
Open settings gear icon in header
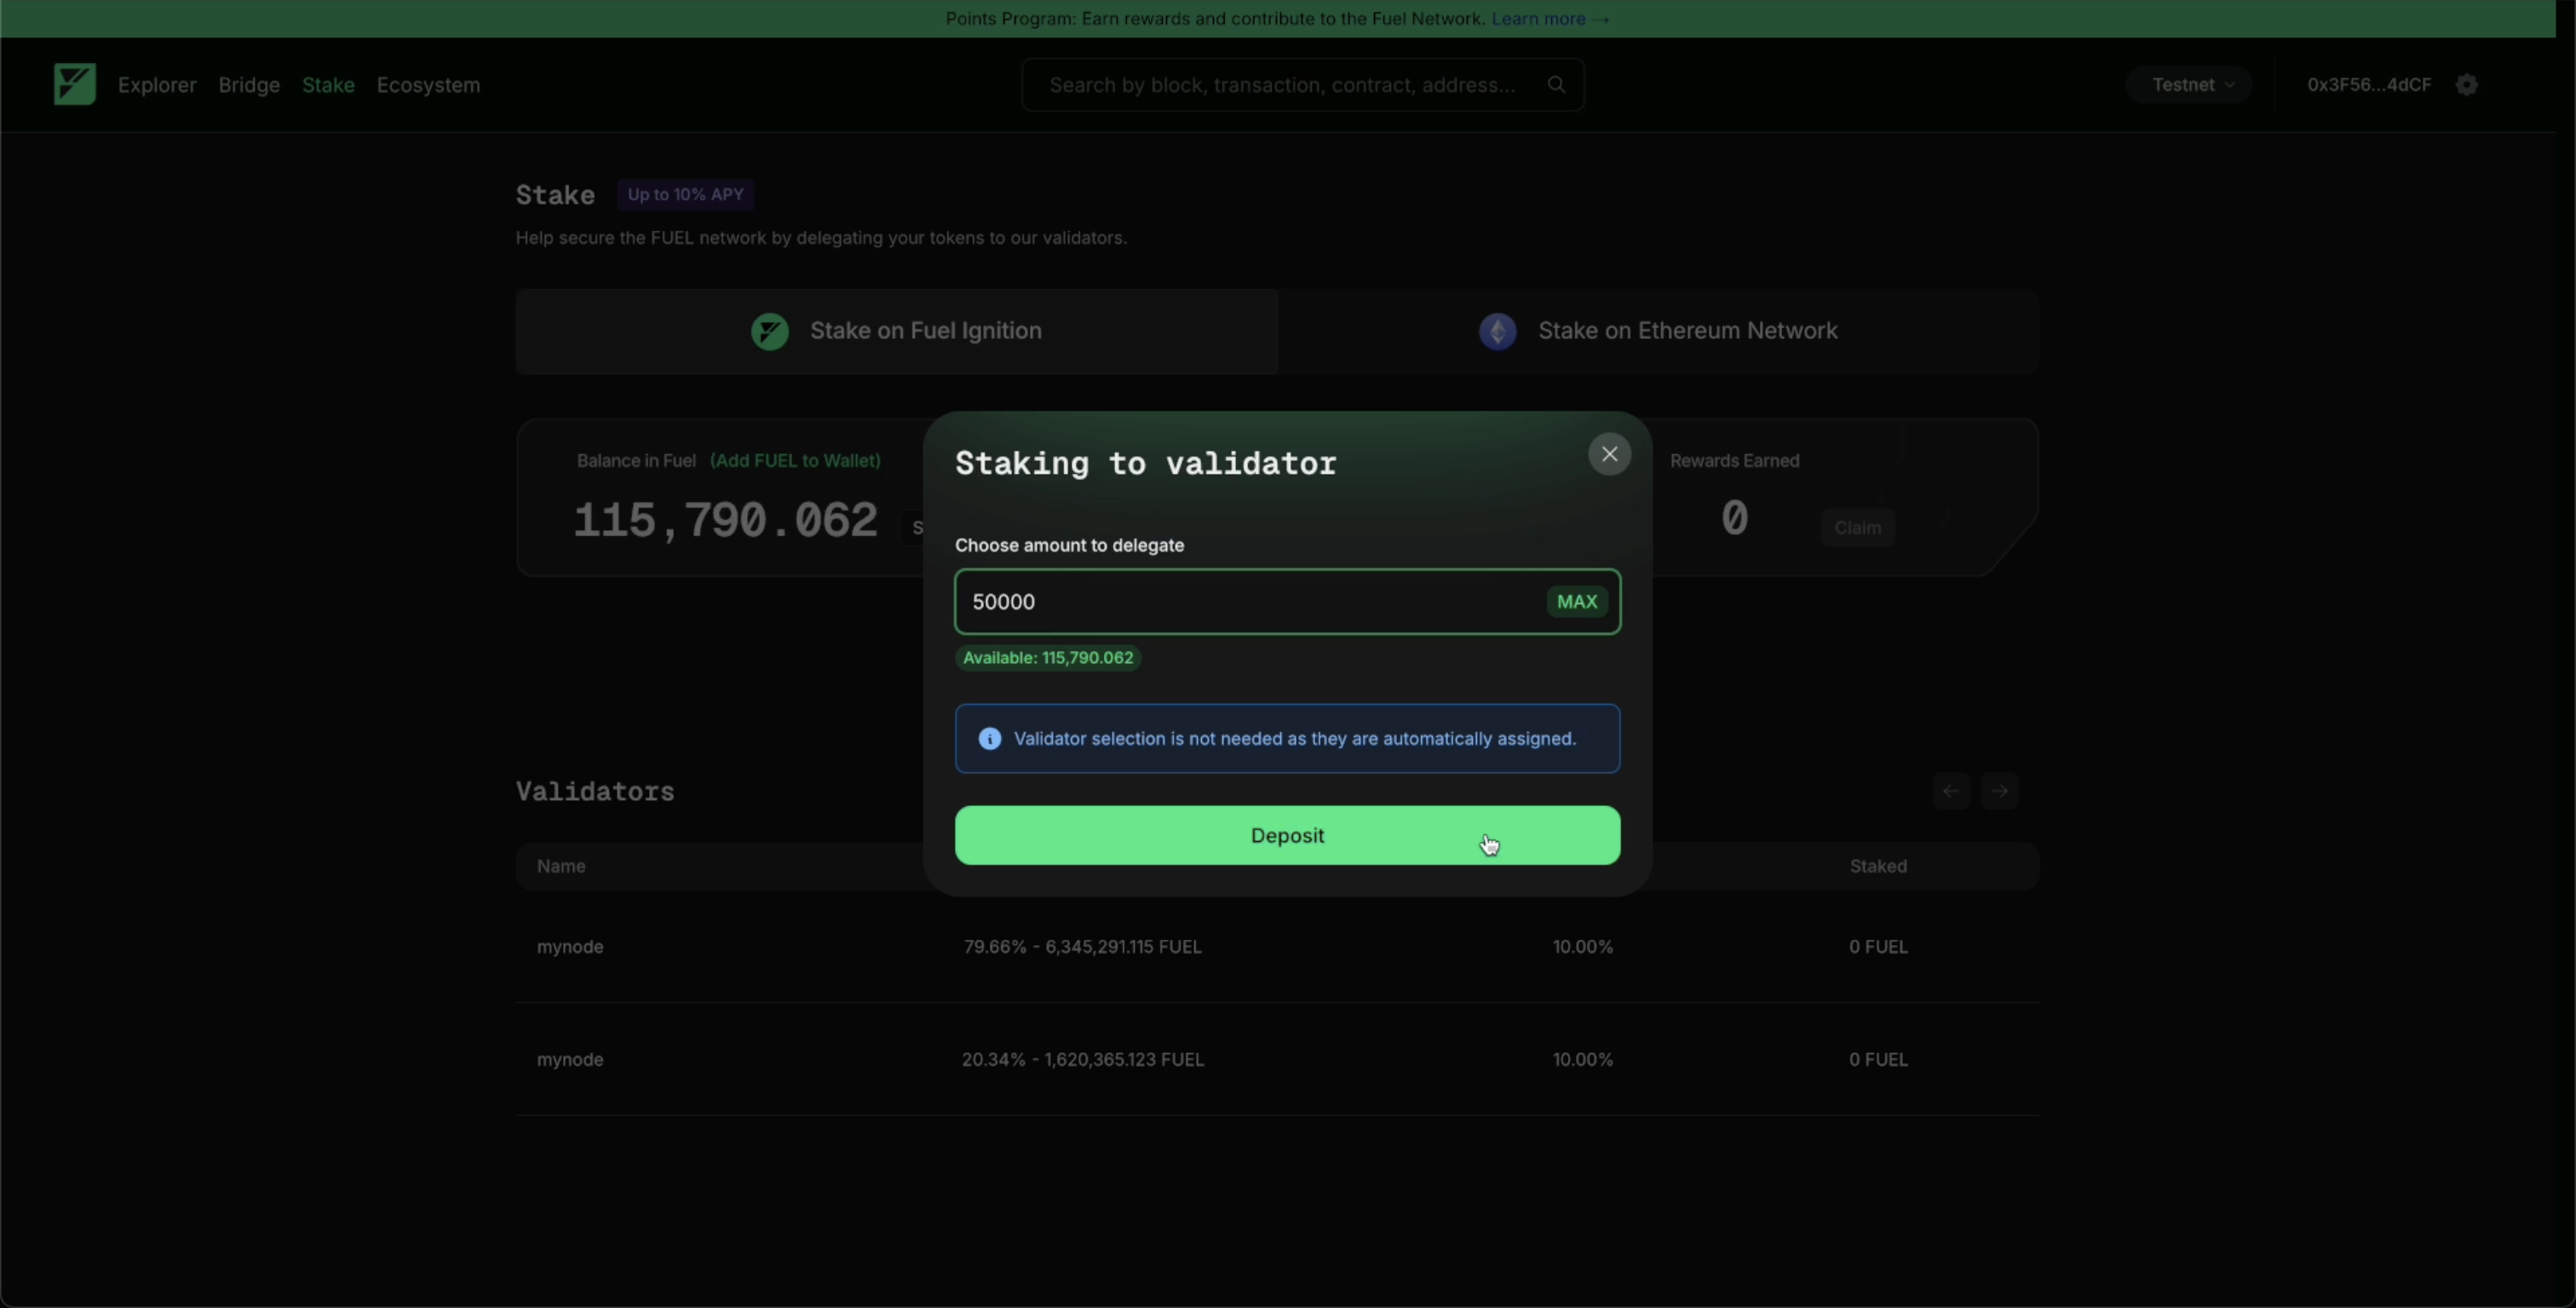click(2467, 84)
